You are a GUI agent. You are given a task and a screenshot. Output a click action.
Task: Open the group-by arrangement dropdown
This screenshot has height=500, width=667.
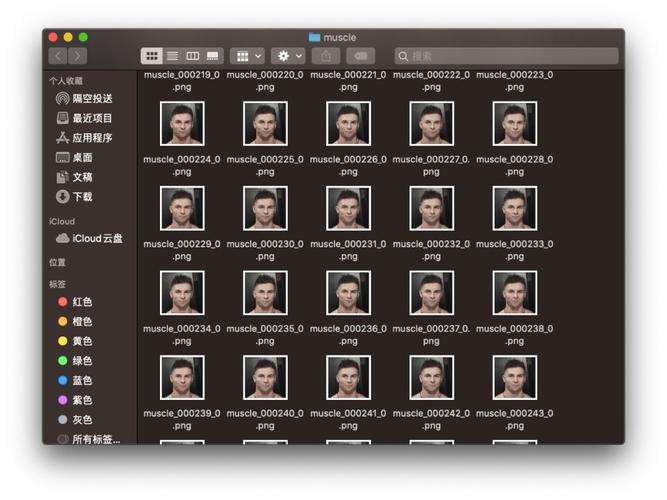point(248,56)
